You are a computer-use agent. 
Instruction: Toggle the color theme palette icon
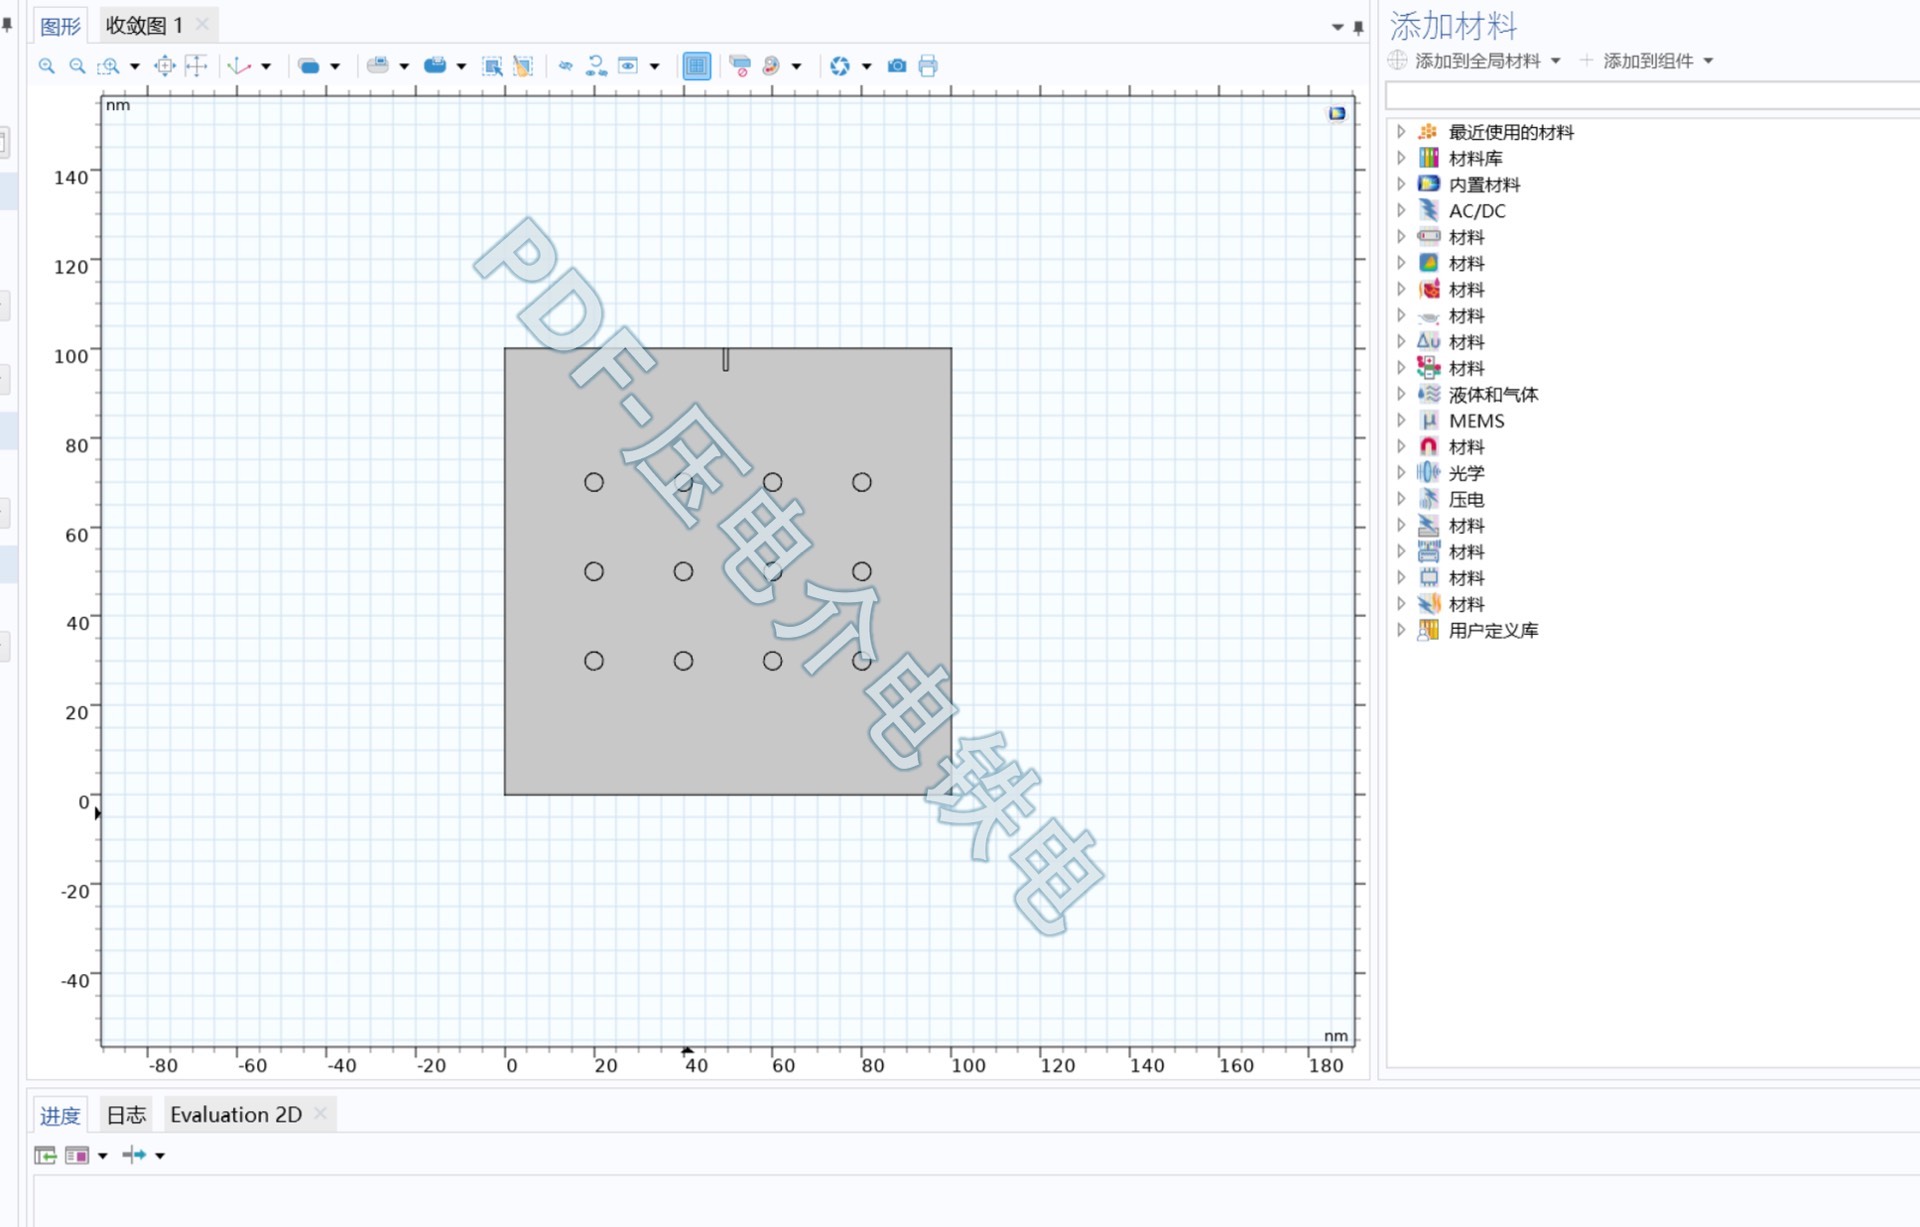[x=771, y=66]
